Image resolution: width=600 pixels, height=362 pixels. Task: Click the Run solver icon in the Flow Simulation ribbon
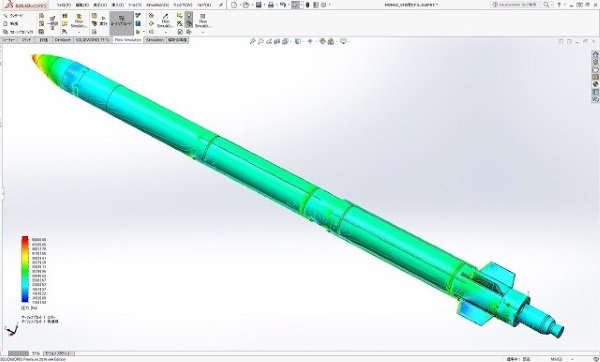(103, 21)
